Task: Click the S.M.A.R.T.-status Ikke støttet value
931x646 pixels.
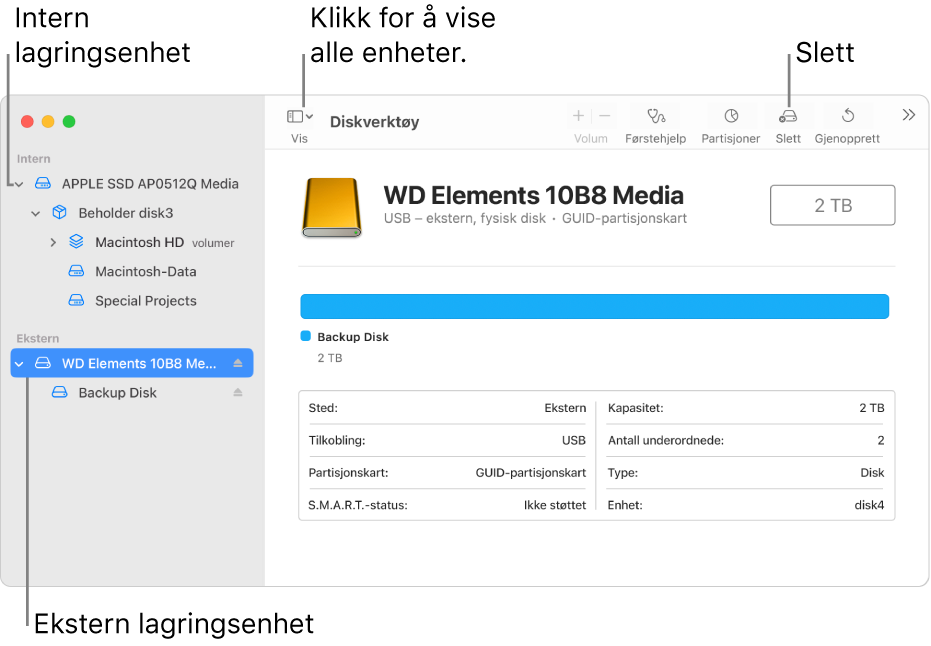Action: click(x=555, y=505)
